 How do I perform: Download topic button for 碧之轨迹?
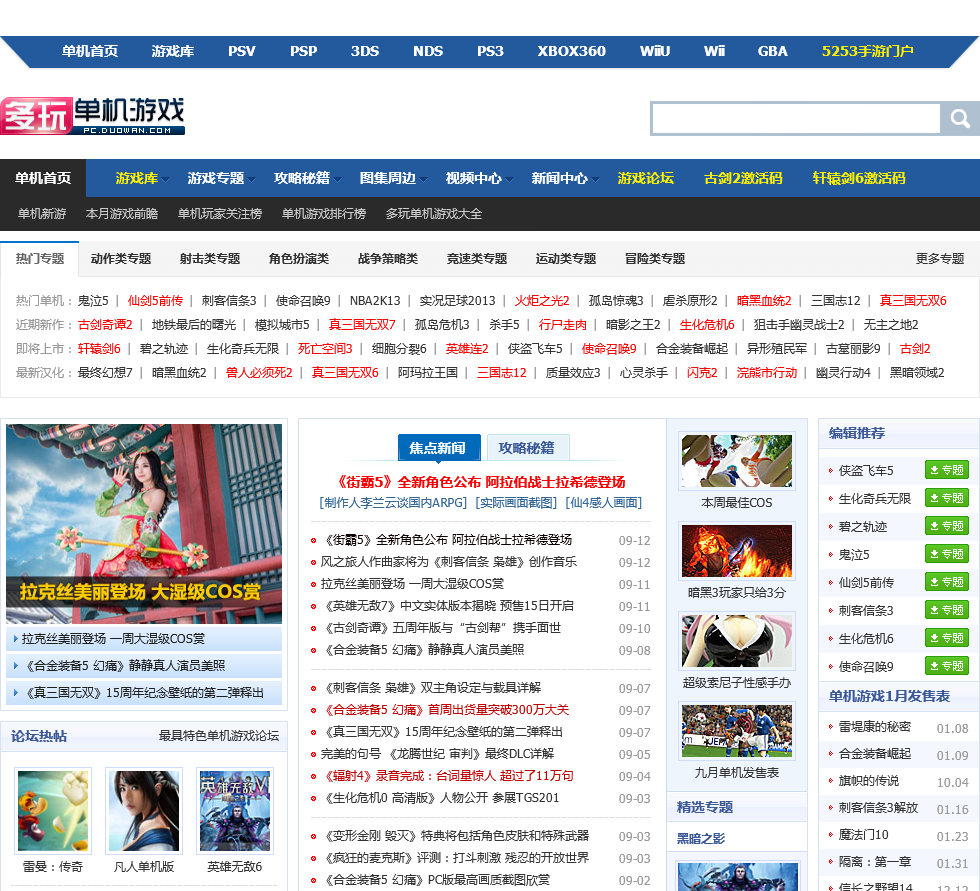pos(946,526)
